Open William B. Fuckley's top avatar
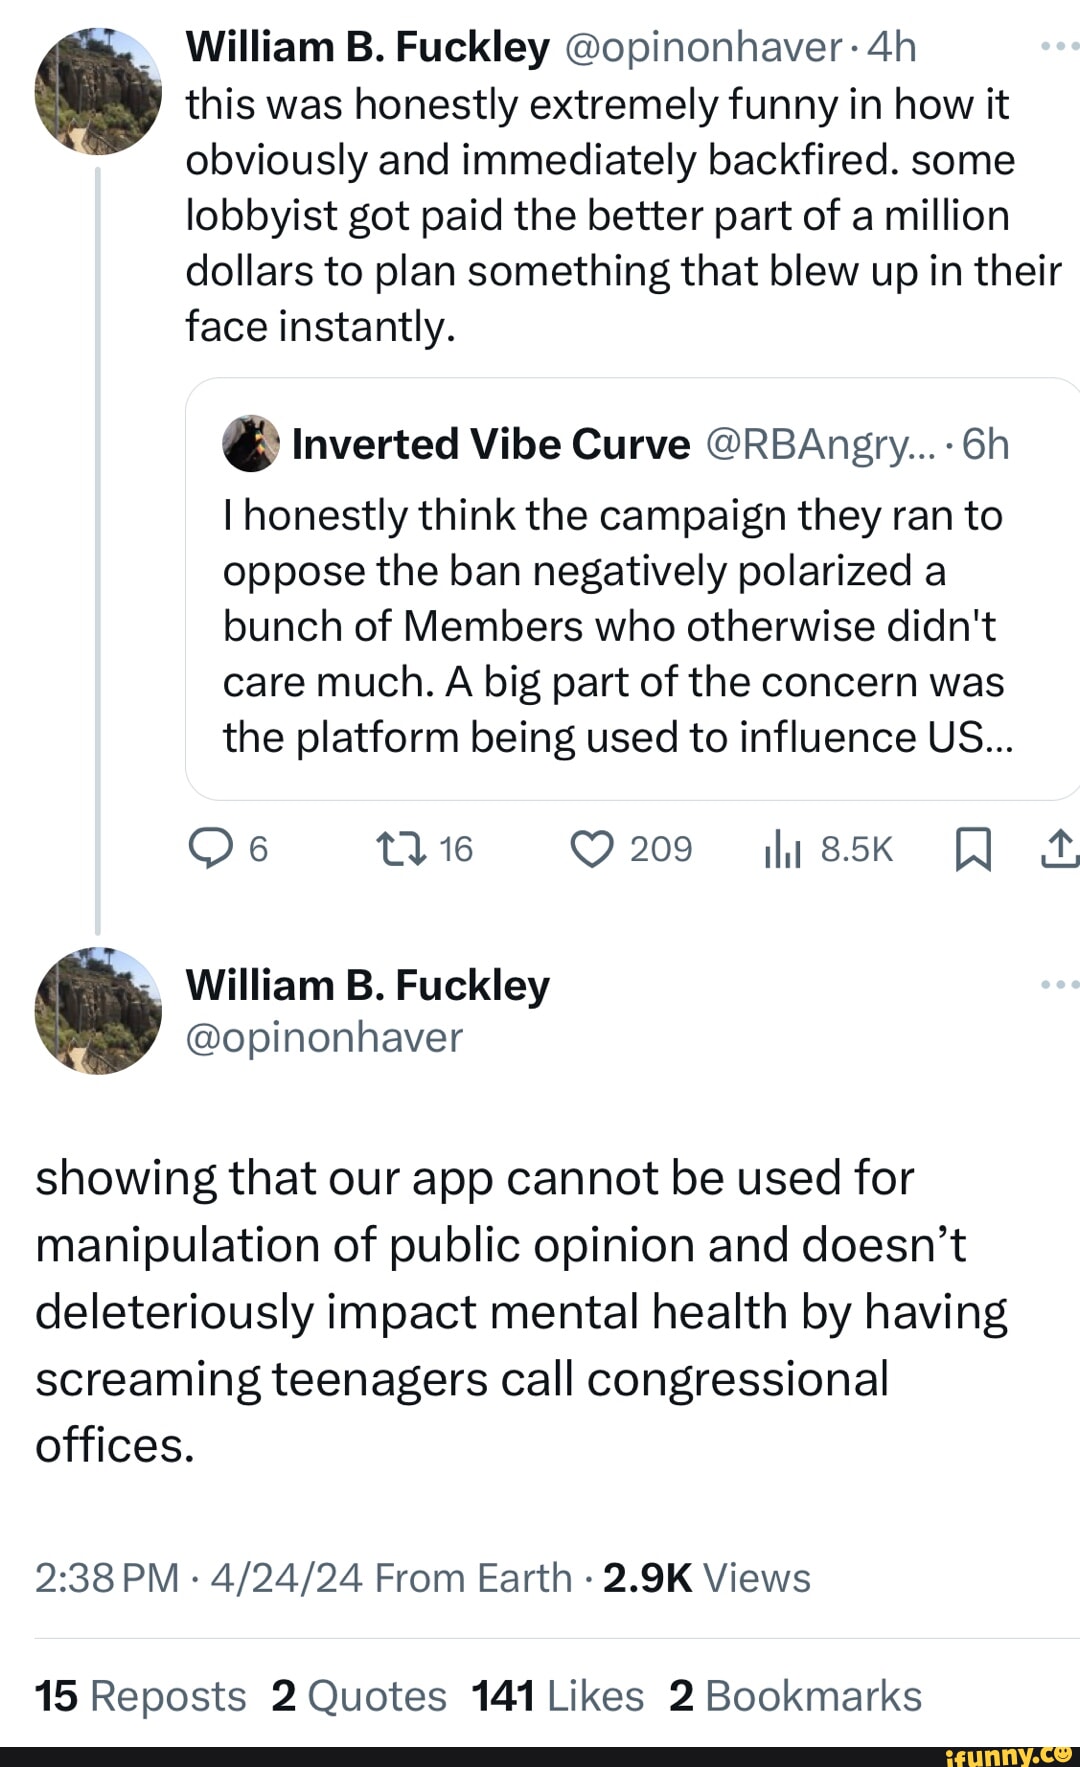 [98, 91]
